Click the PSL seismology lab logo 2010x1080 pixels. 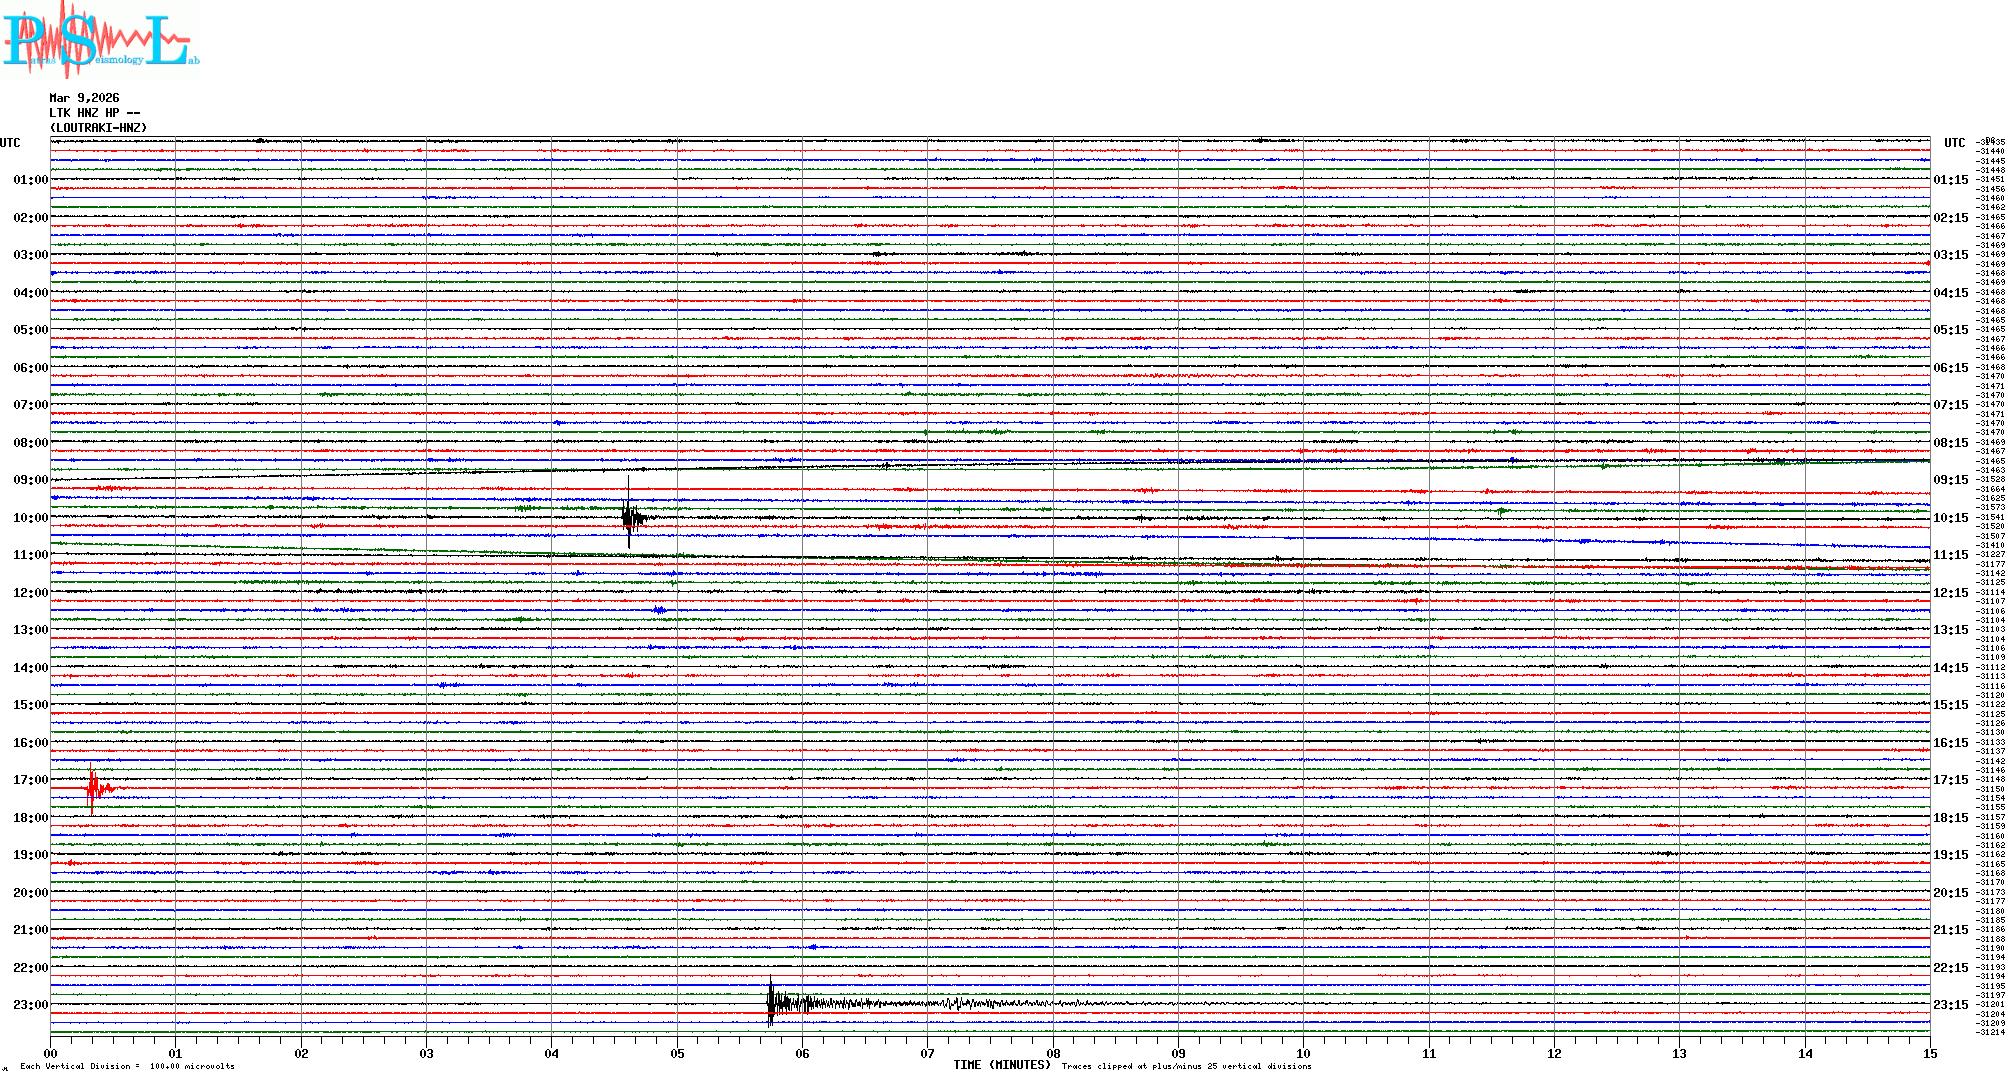click(100, 40)
